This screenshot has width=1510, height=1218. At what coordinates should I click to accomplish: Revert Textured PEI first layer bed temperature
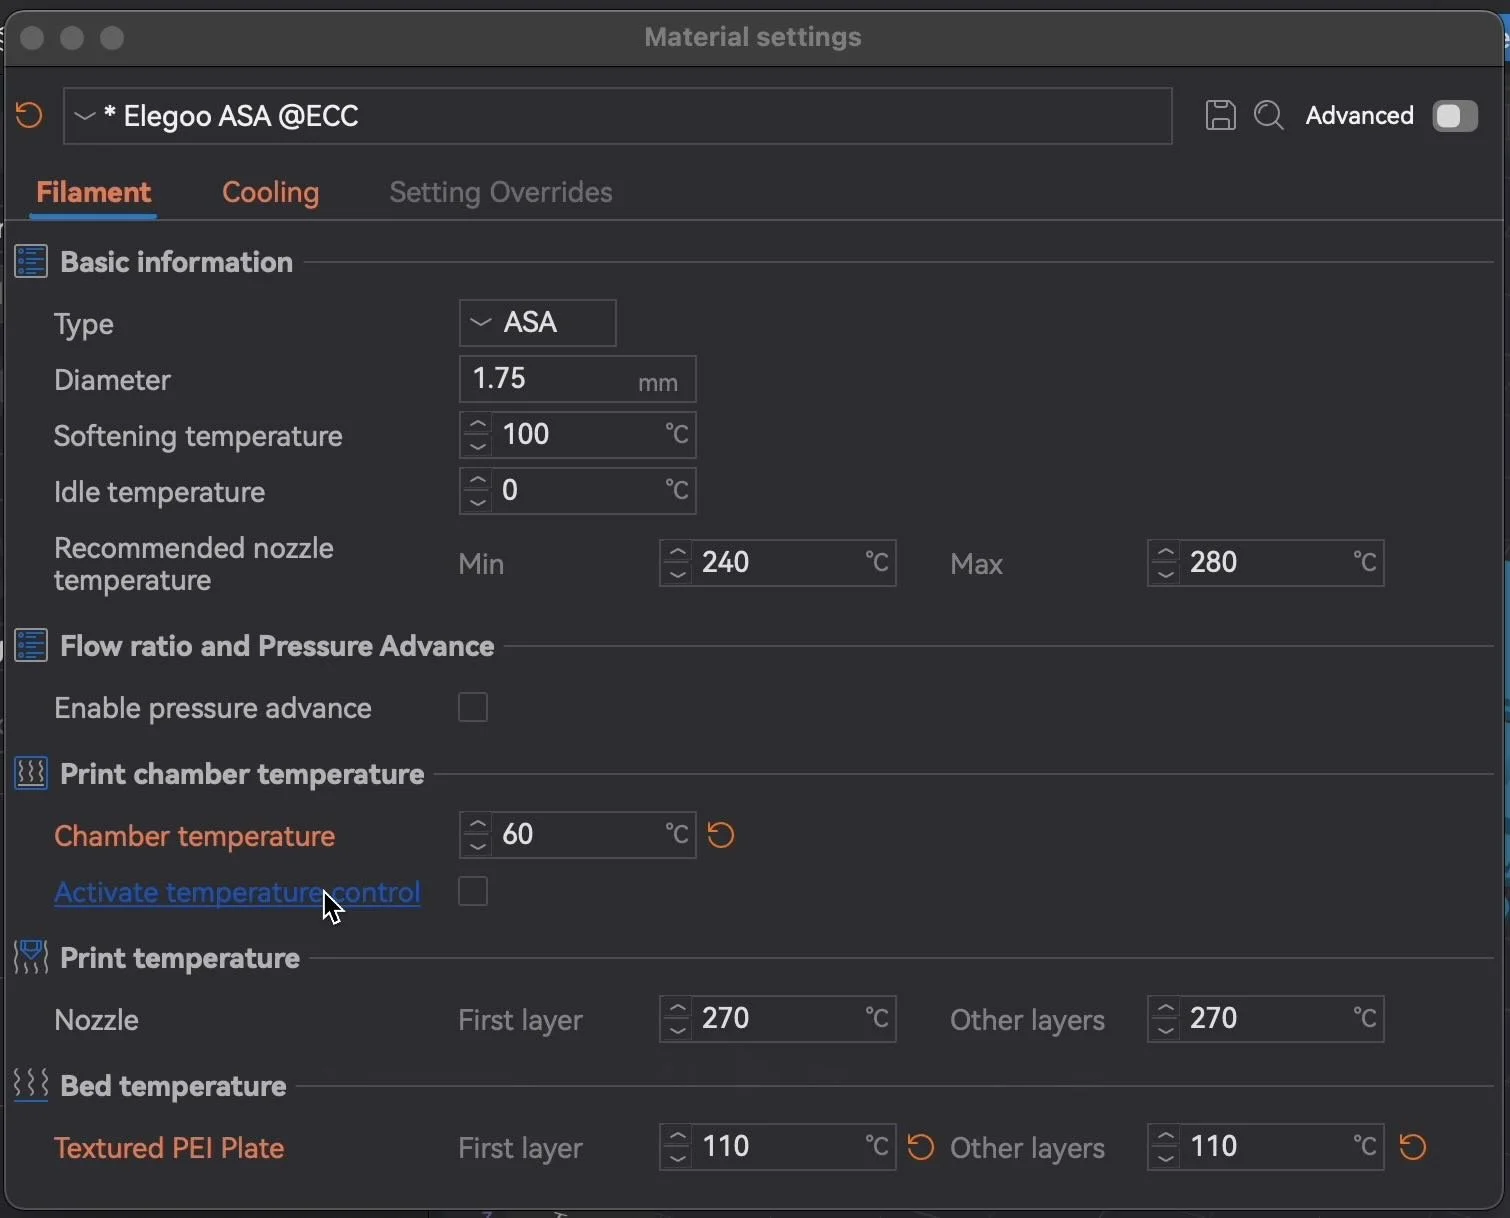tap(921, 1147)
